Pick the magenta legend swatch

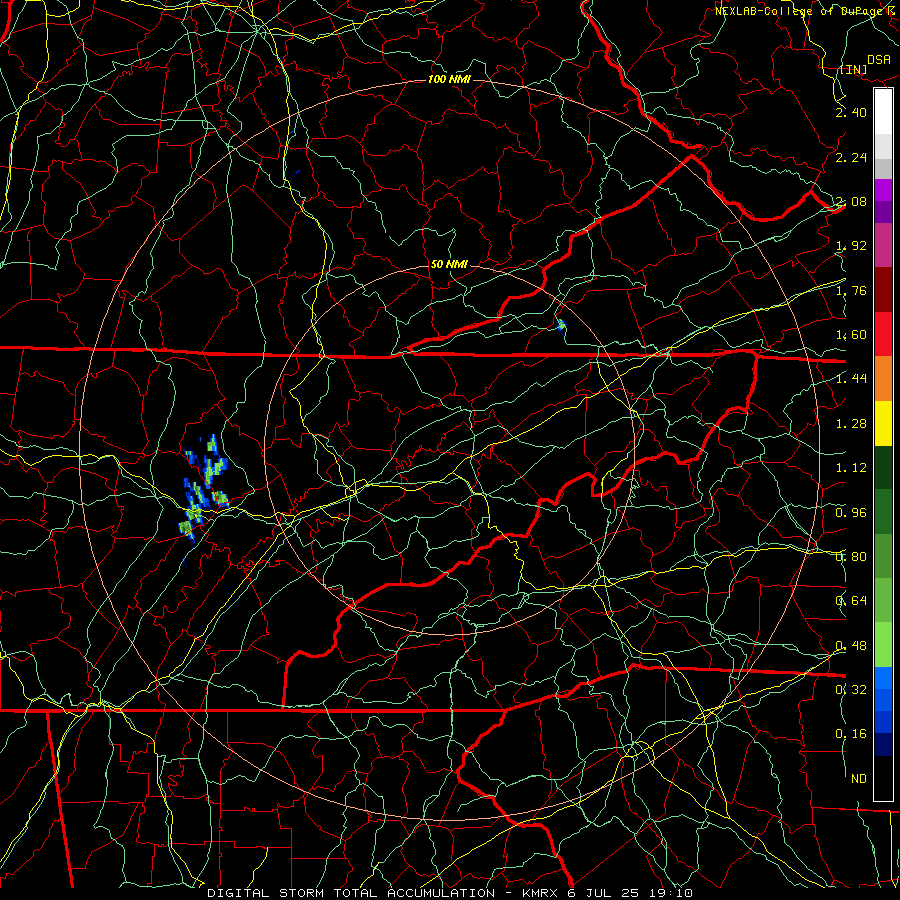point(883,245)
